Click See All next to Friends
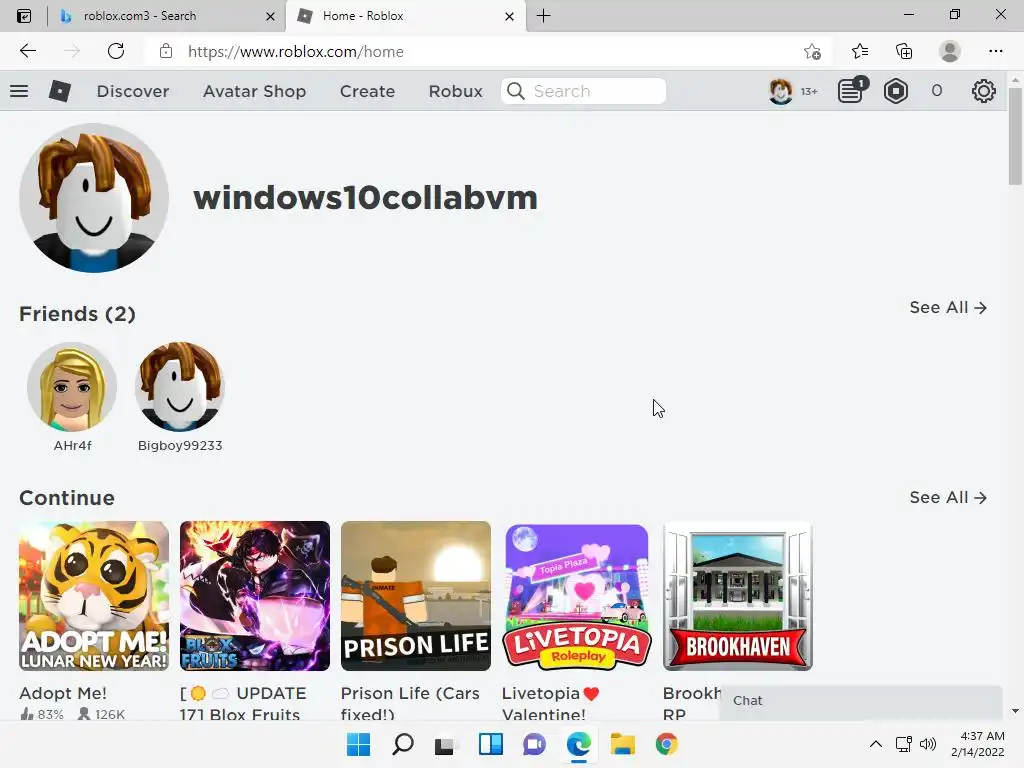This screenshot has width=1024, height=768. (x=948, y=308)
